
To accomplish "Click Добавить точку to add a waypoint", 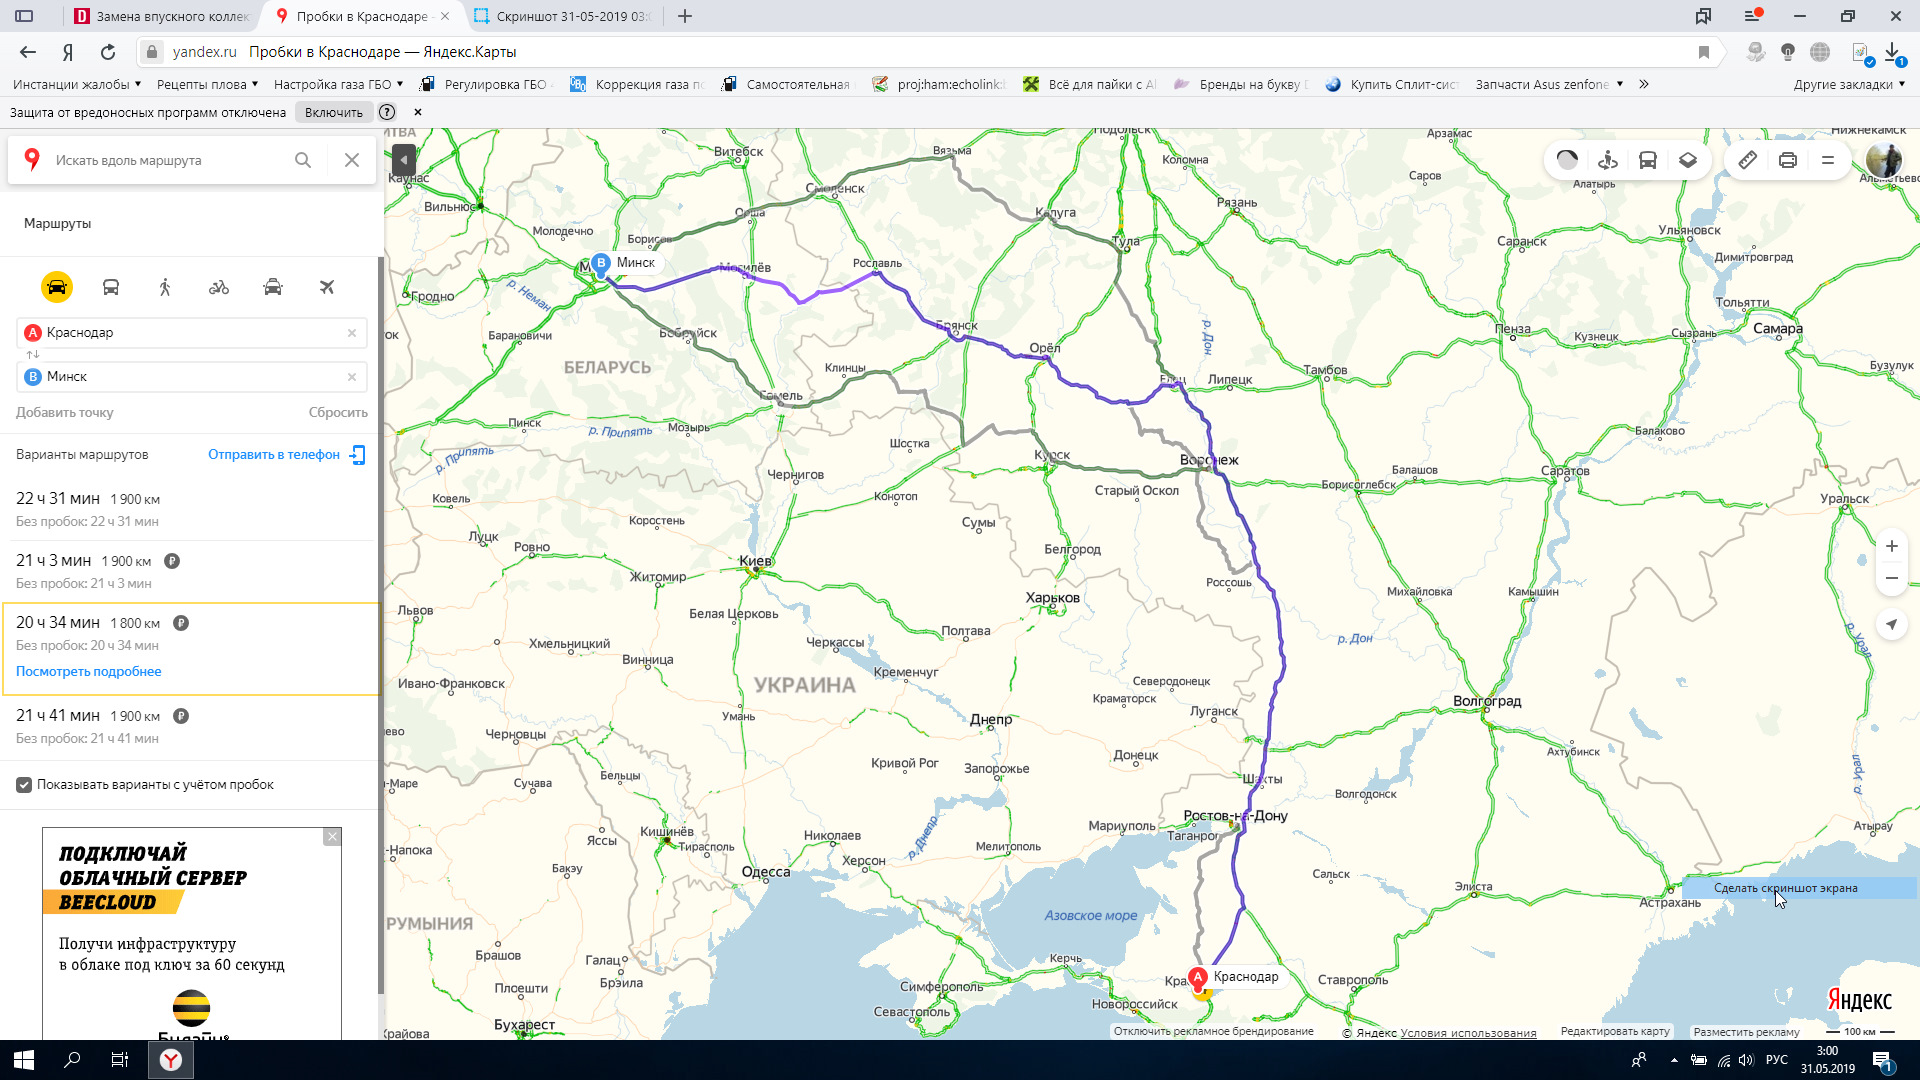I will [65, 413].
